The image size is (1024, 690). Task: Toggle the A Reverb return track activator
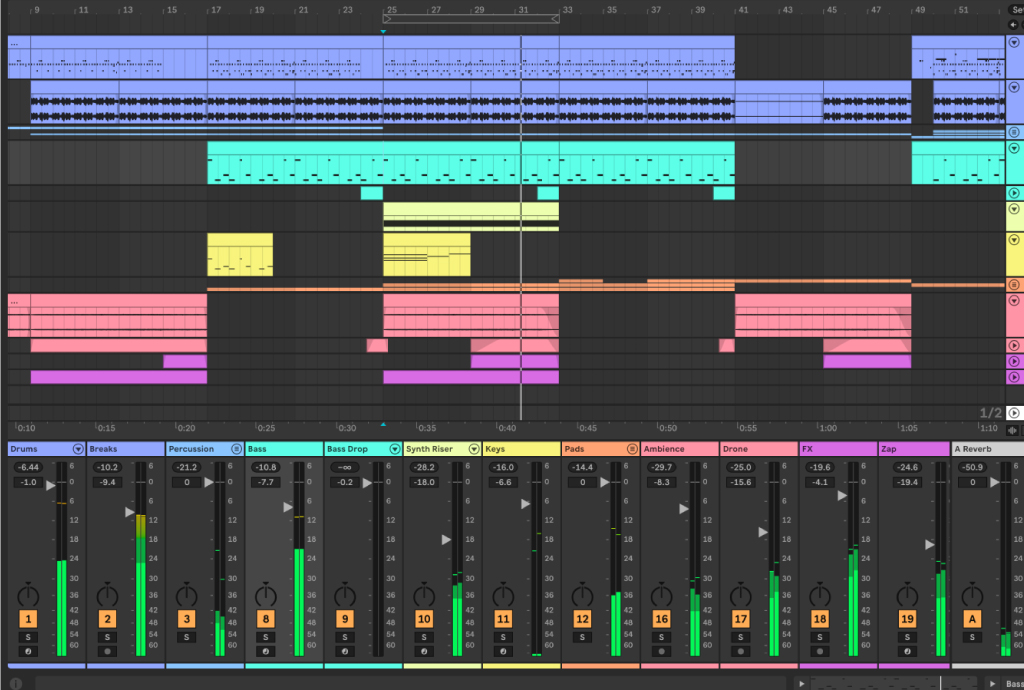(x=972, y=619)
